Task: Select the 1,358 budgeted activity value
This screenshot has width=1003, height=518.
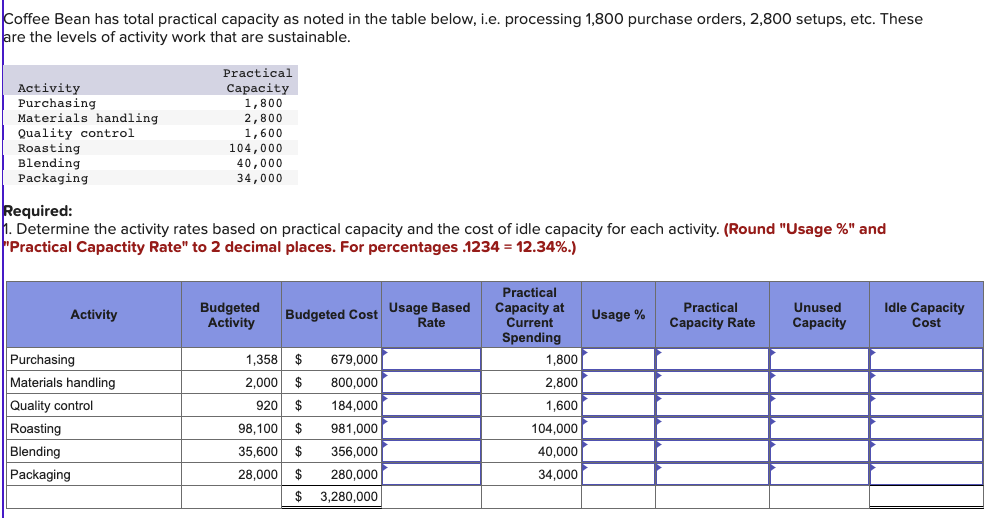Action: (x=262, y=359)
